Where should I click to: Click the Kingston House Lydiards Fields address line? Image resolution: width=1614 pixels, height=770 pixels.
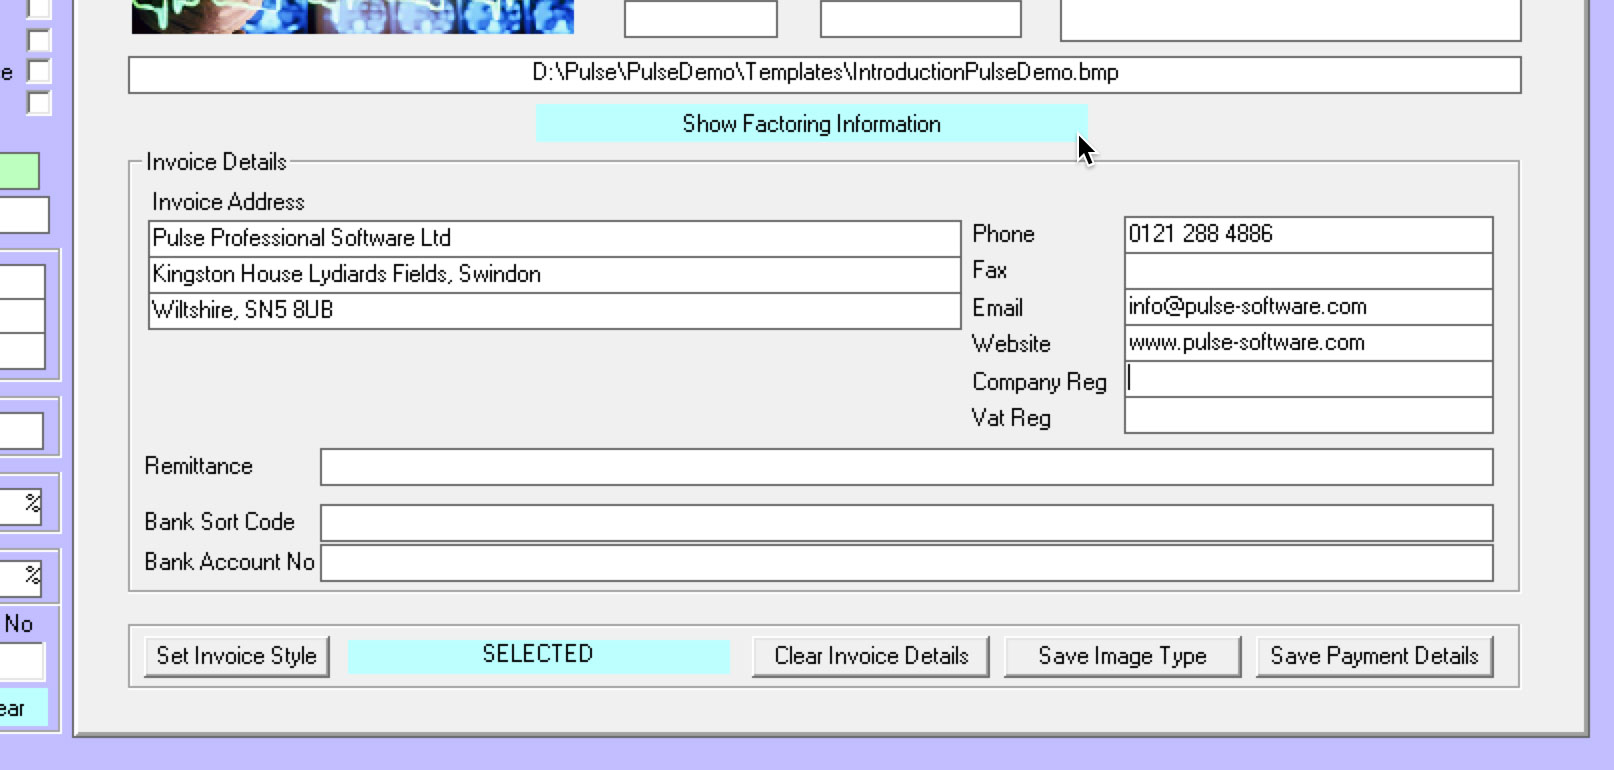pyautogui.click(x=554, y=274)
